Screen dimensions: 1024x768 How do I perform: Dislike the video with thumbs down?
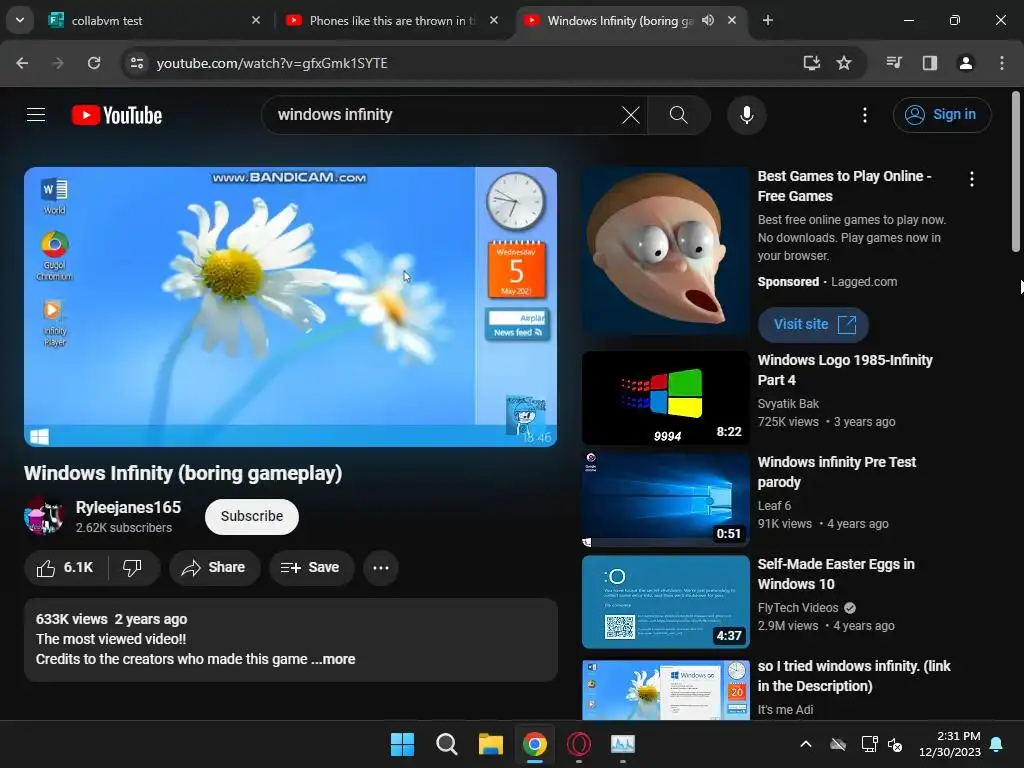(x=133, y=568)
